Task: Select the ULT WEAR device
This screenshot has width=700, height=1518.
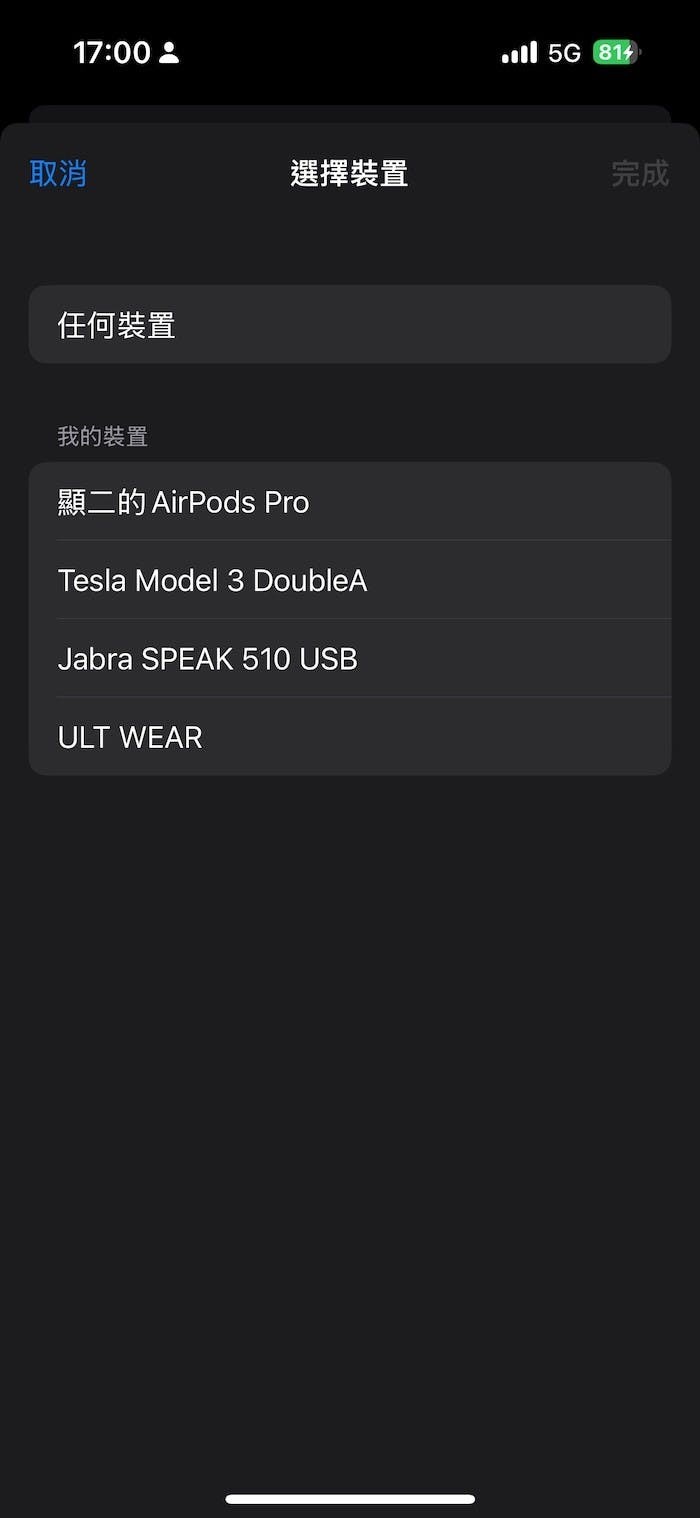Action: coord(349,737)
